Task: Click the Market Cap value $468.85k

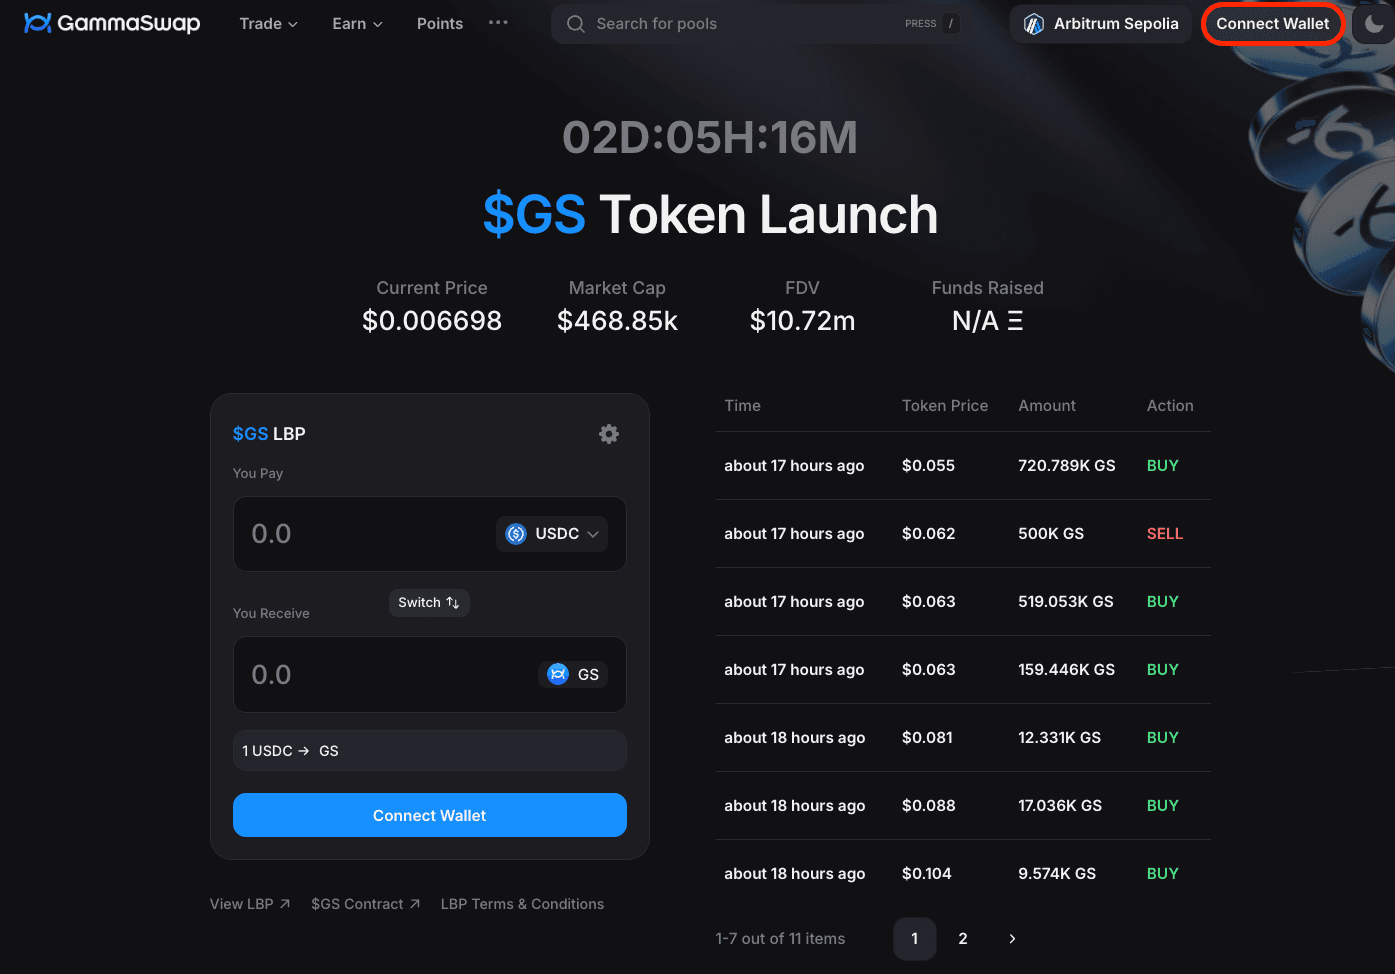Action: click(x=617, y=321)
